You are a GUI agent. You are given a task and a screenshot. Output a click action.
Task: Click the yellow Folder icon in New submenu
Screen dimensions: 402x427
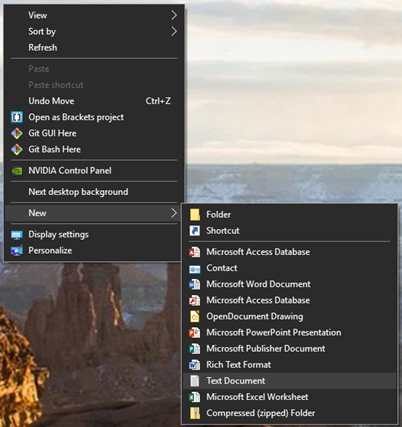pyautogui.click(x=195, y=214)
